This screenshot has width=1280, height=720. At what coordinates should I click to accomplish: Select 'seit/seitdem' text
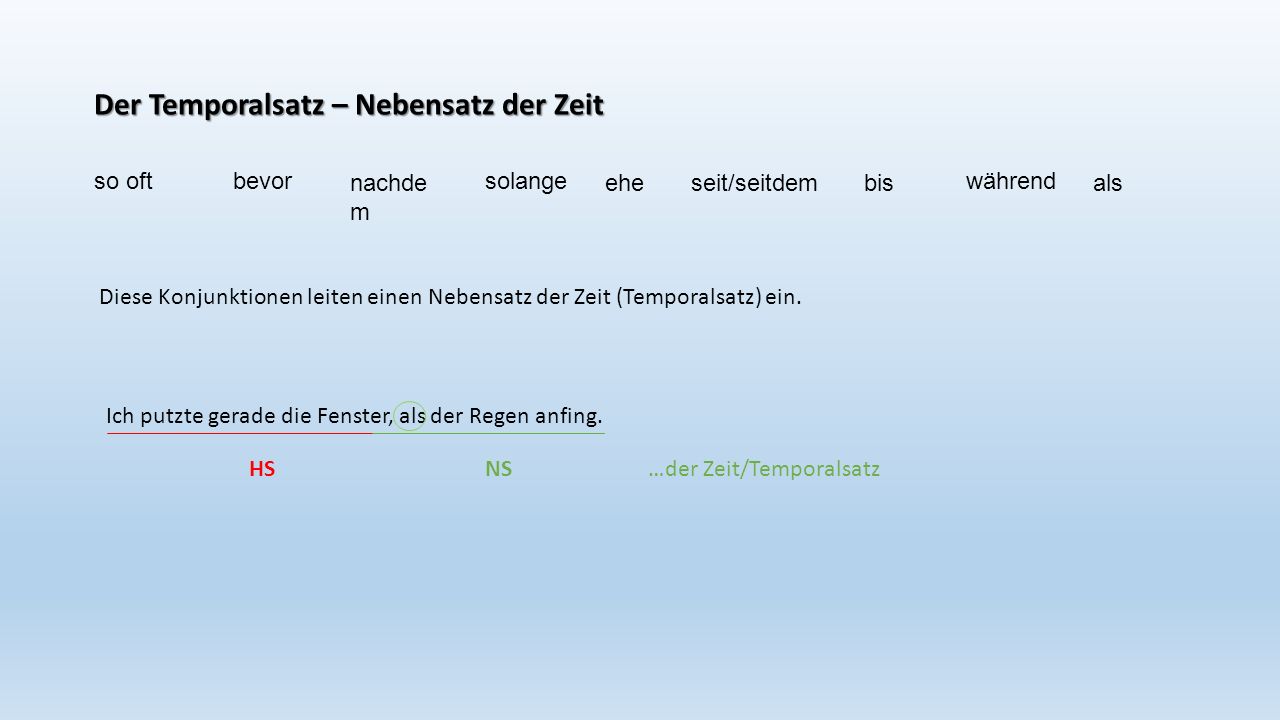click(x=754, y=184)
